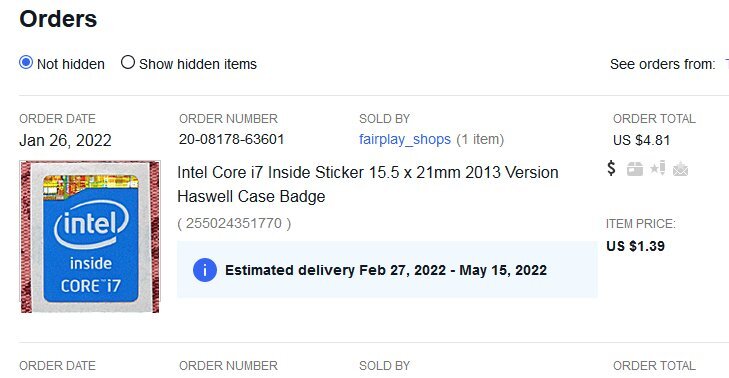
Task: Open the fairplay_shops seller link
Action: click(x=405, y=139)
